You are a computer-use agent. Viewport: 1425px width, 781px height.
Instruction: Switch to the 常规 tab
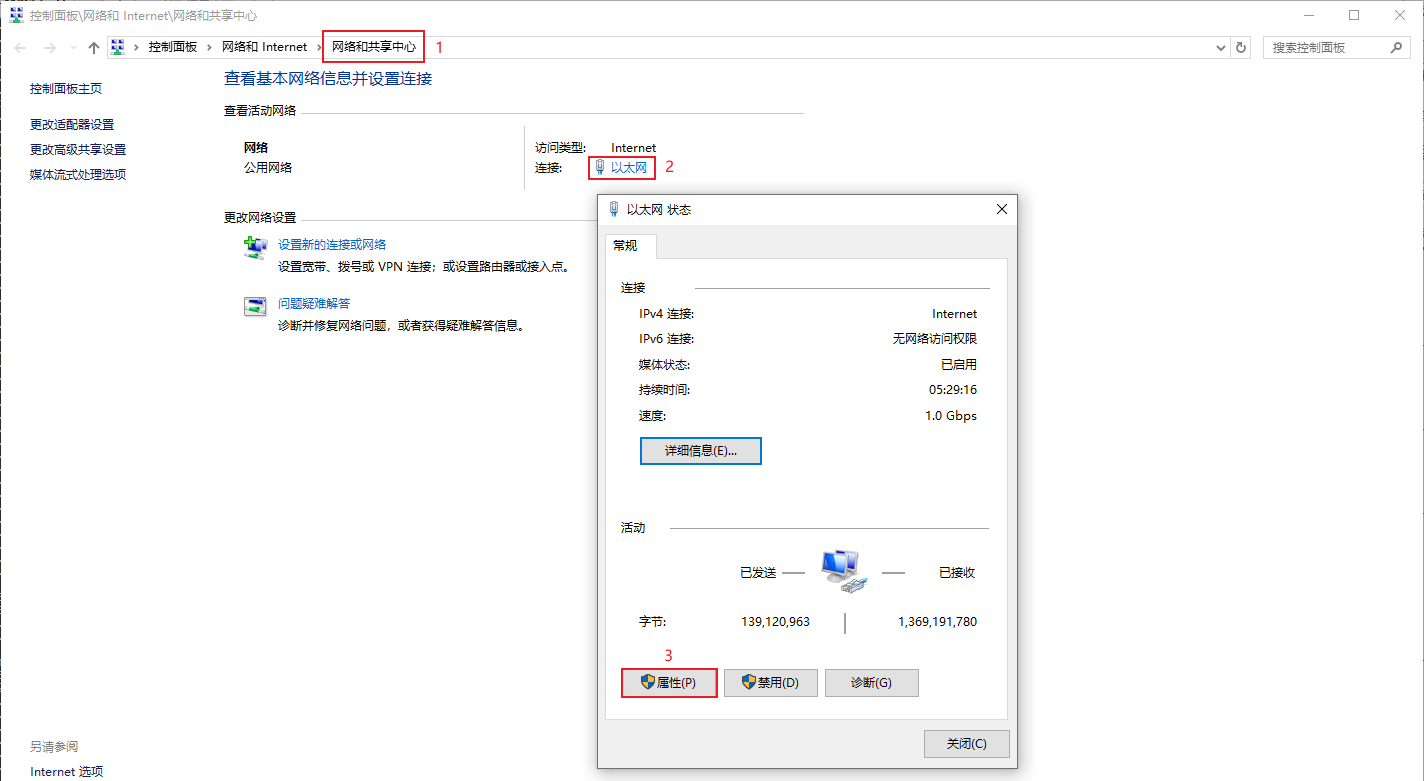(630, 243)
